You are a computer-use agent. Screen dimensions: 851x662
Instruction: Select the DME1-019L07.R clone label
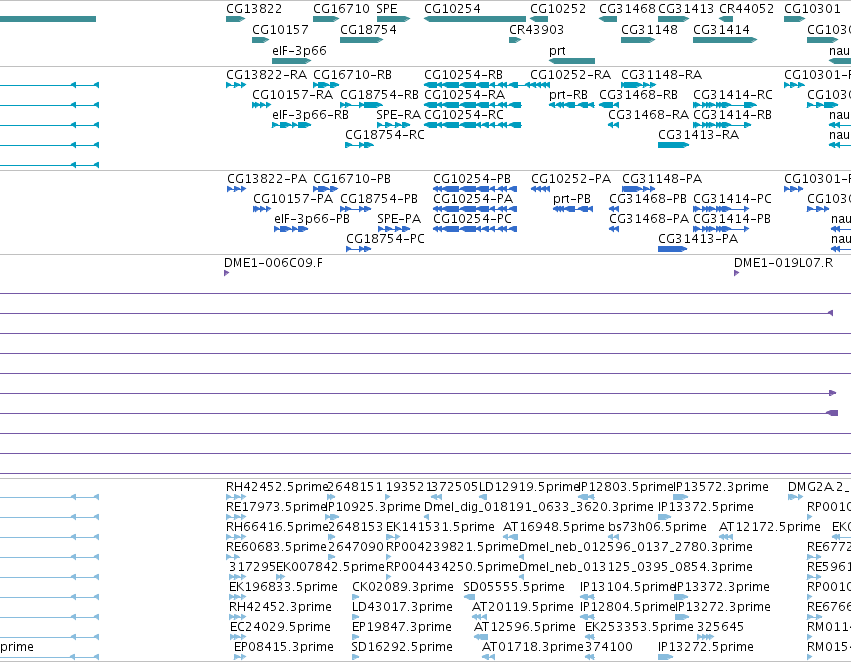coord(783,263)
